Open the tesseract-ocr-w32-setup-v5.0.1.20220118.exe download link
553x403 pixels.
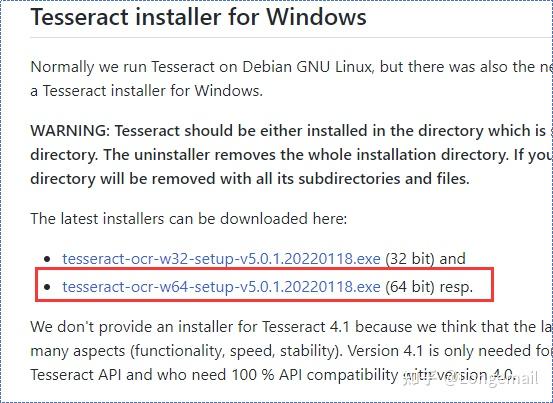pyautogui.click(x=221, y=259)
